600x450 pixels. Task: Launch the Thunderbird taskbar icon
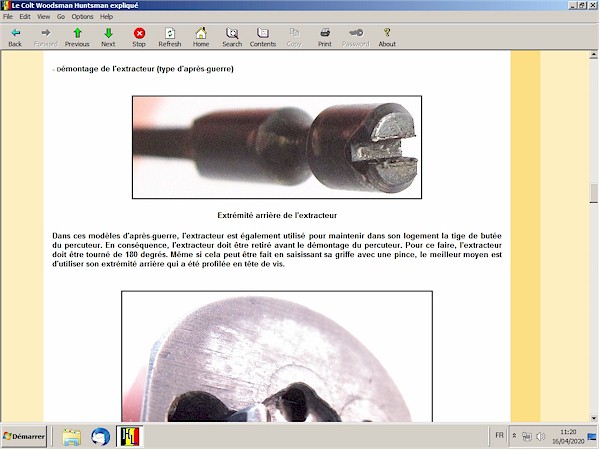(101, 437)
